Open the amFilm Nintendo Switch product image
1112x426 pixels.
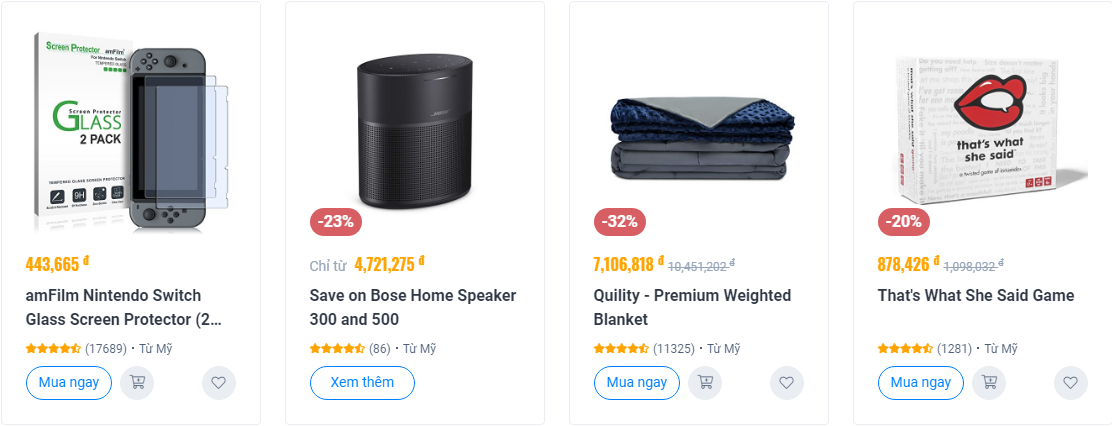click(x=130, y=128)
